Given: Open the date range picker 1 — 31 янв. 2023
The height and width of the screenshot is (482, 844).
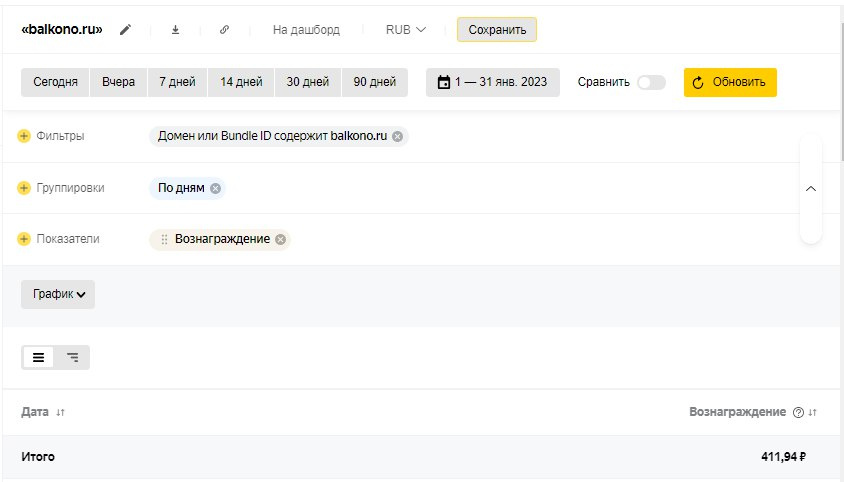Looking at the screenshot, I should (x=493, y=82).
